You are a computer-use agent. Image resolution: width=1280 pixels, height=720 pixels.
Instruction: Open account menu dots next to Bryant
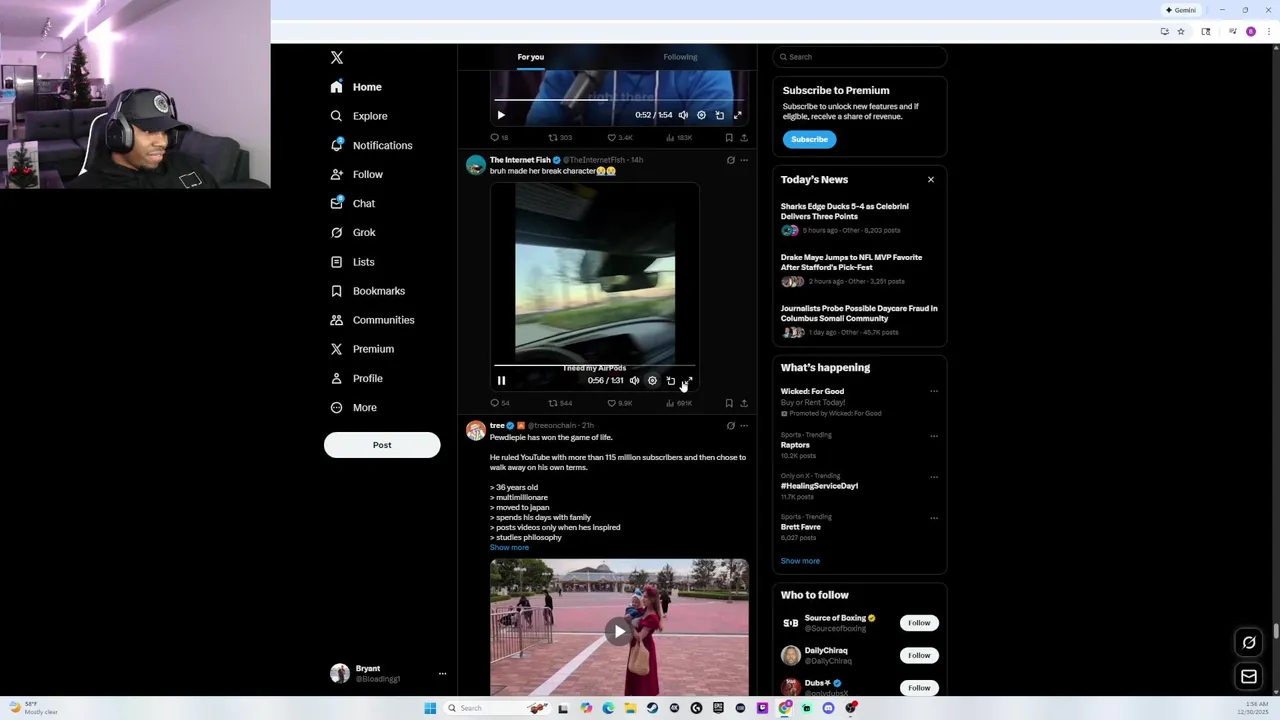[442, 674]
